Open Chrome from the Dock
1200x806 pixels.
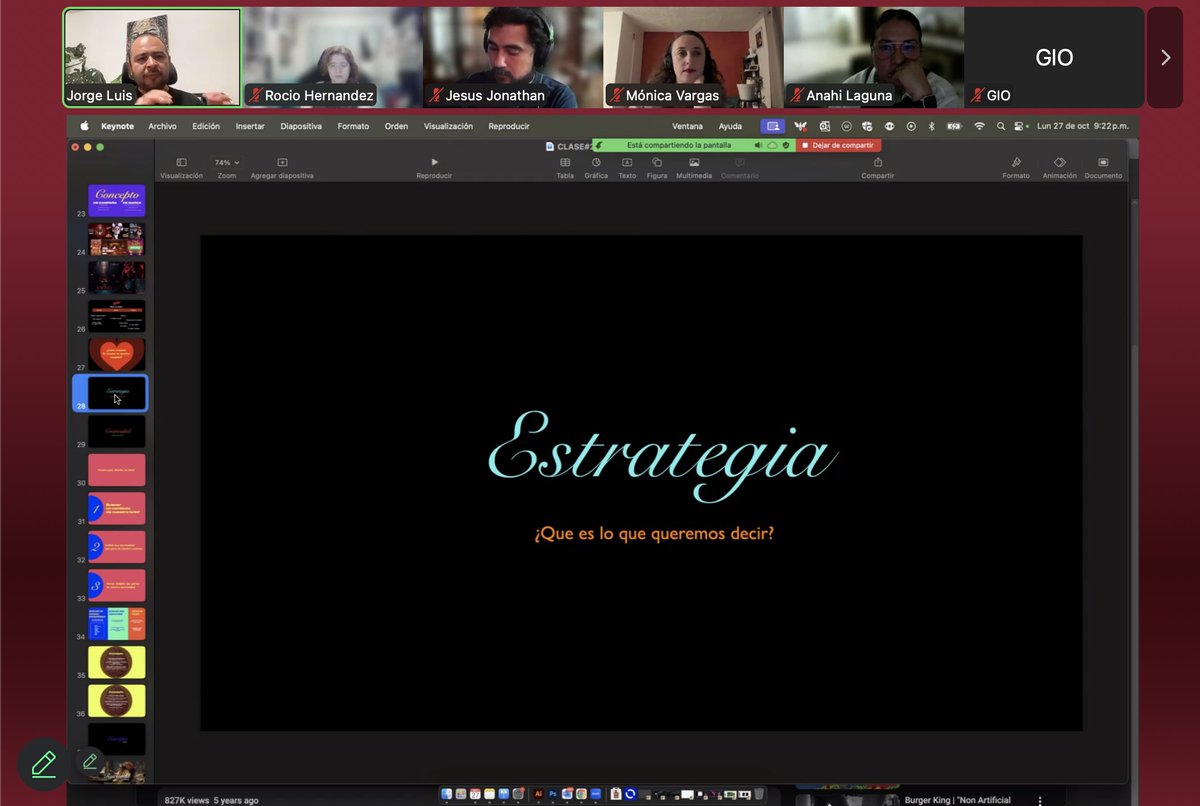point(581,793)
